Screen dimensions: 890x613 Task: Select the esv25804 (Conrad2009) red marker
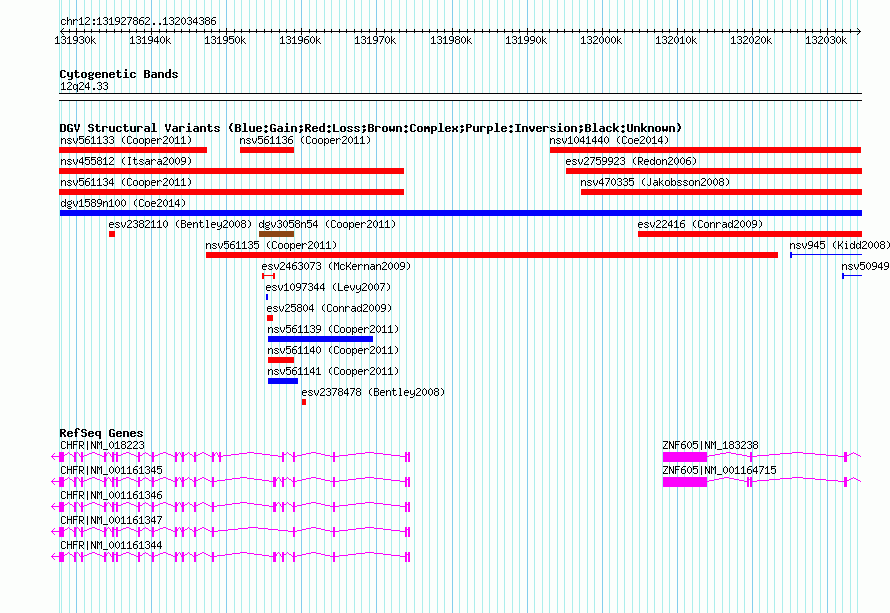[x=270, y=318]
